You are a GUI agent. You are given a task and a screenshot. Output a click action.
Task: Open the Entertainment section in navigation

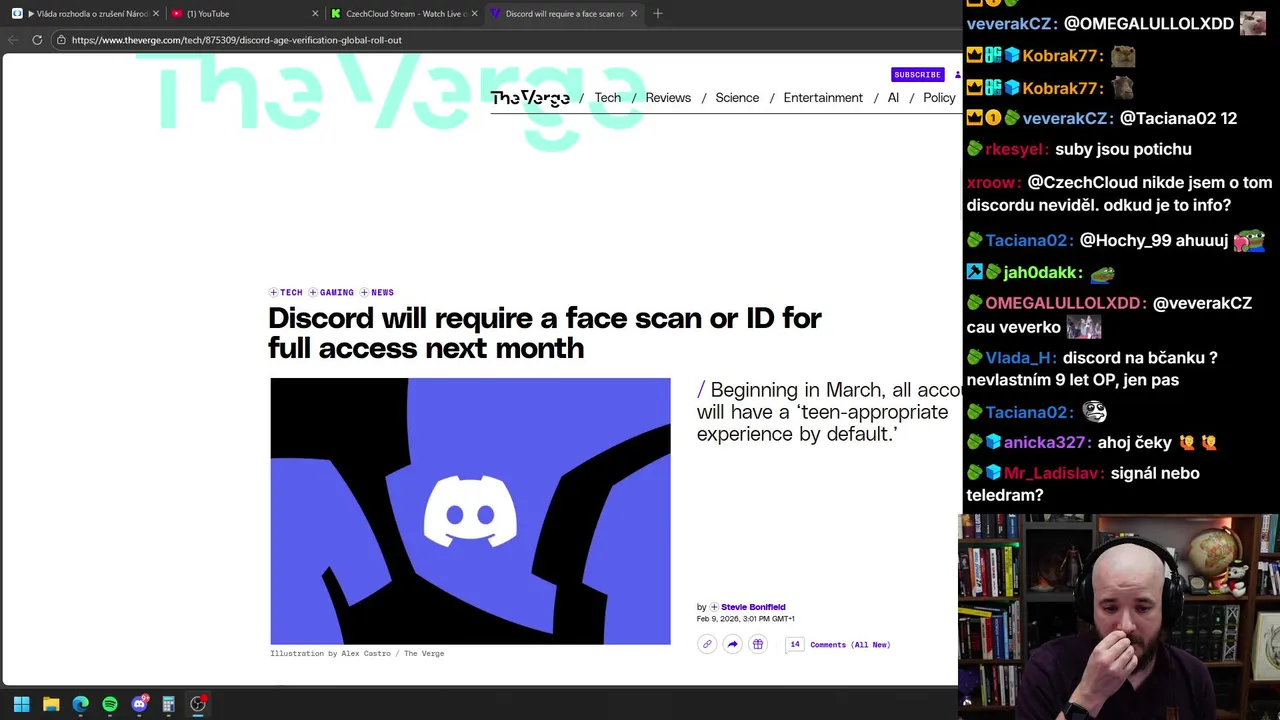click(x=823, y=98)
